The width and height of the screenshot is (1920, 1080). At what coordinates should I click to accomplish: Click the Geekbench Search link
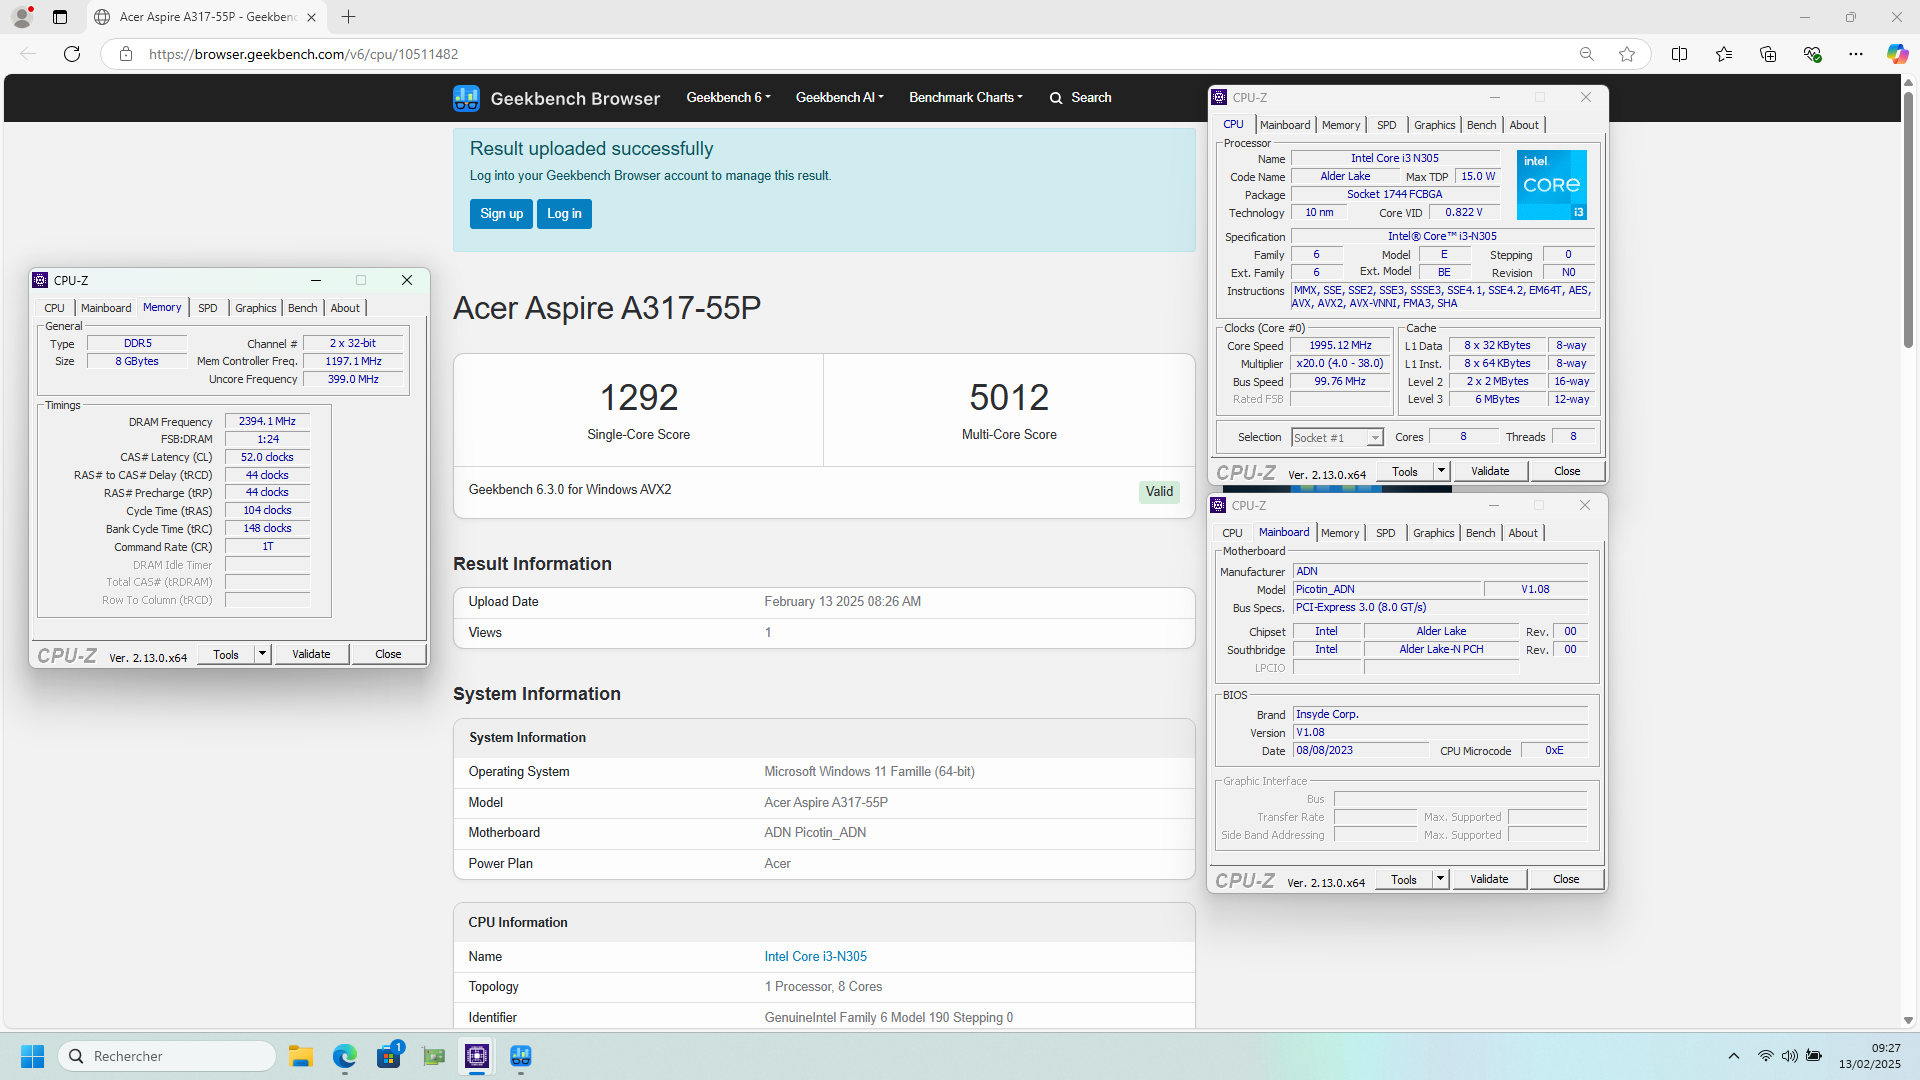tap(1080, 98)
